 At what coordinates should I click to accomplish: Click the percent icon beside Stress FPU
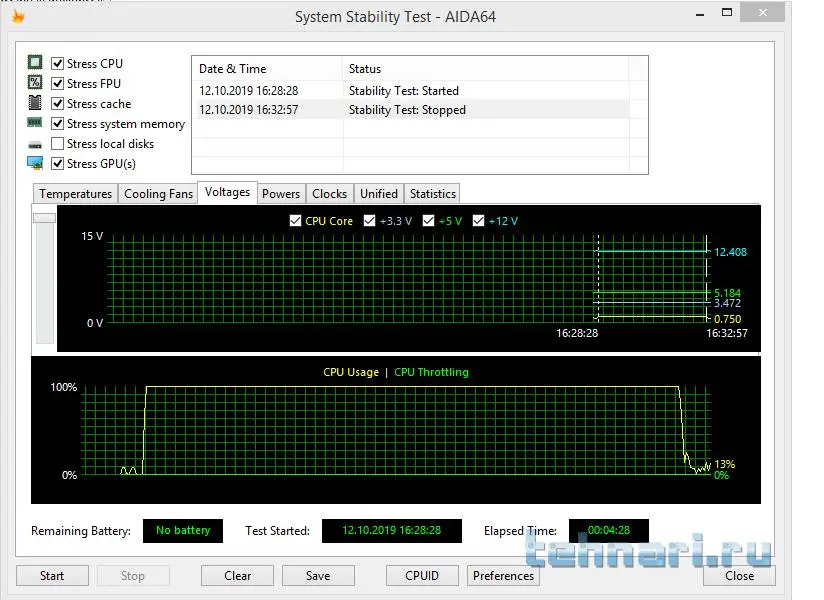35,82
